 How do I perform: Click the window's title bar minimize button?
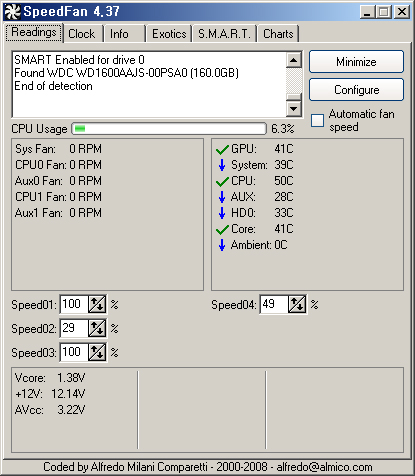367,12
